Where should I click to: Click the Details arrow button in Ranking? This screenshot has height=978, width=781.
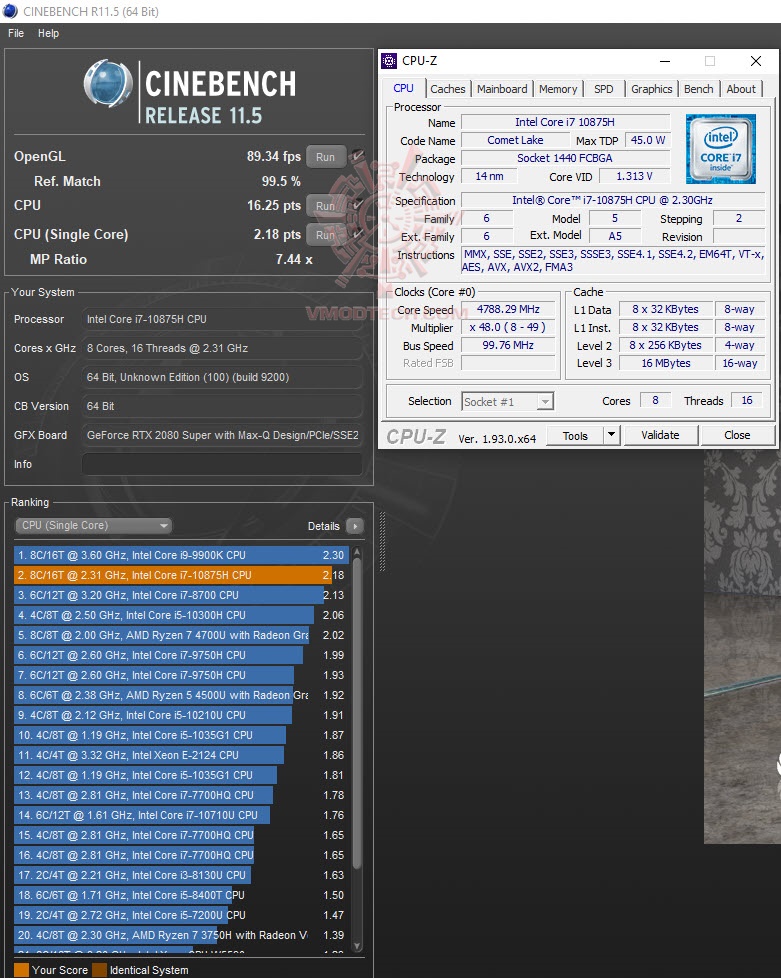click(x=355, y=526)
